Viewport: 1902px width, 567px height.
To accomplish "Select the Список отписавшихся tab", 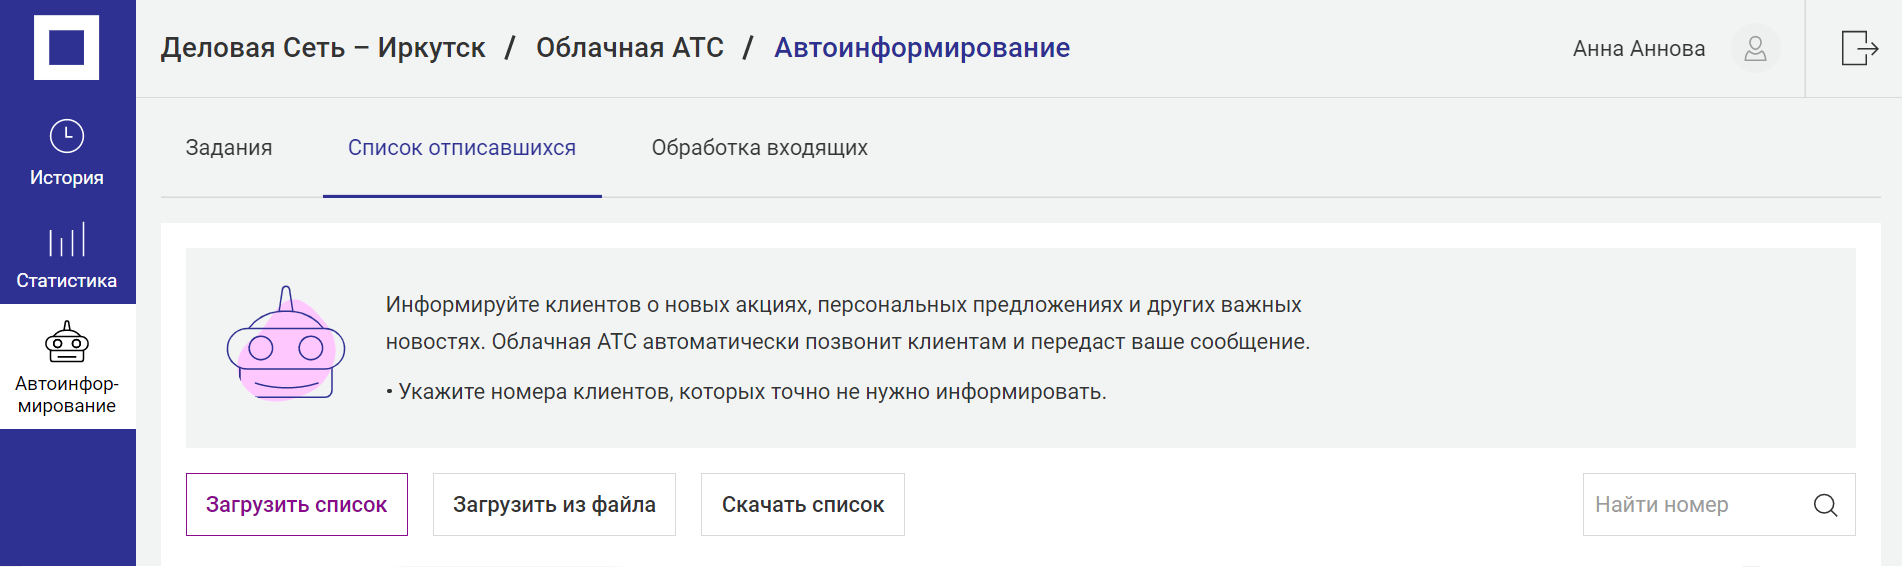I will tap(462, 148).
